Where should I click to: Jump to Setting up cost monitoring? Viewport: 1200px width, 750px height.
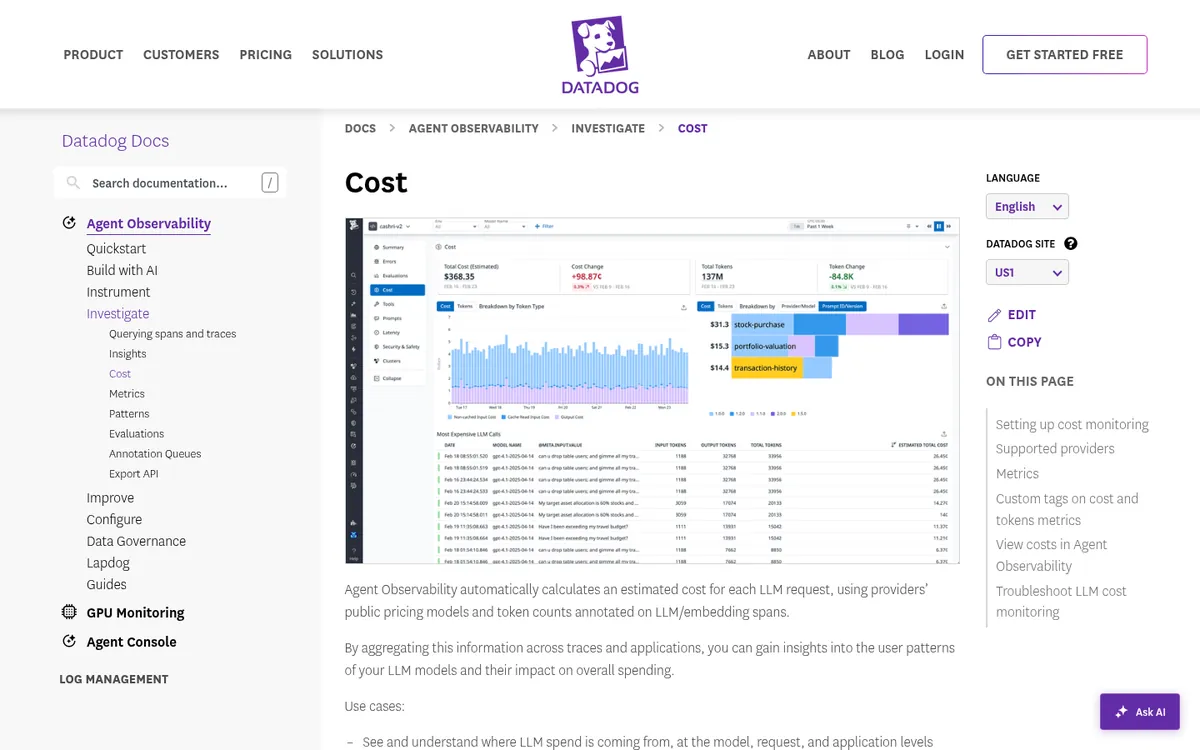(1072, 424)
